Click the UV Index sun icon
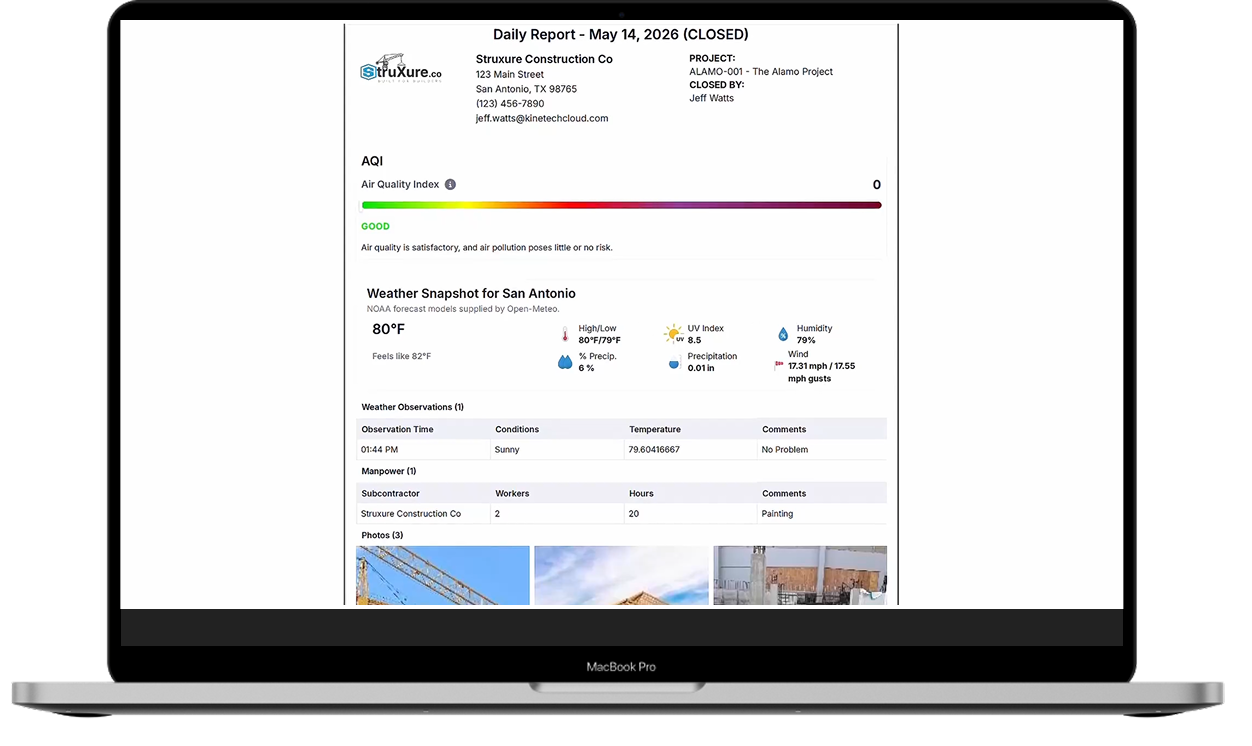The width and height of the screenshot is (1252, 746). (674, 334)
